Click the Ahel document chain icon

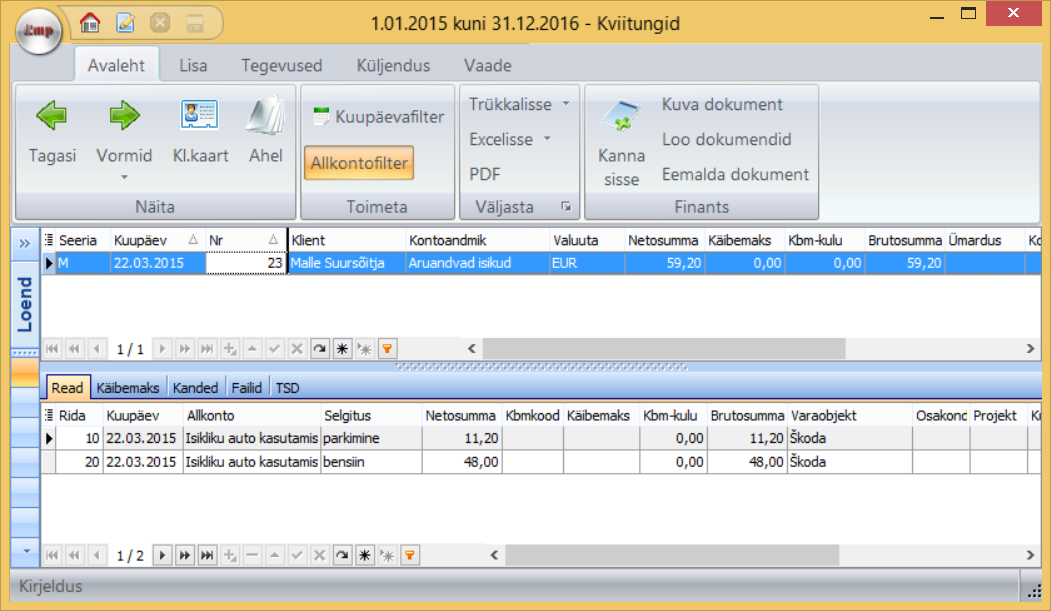click(265, 117)
